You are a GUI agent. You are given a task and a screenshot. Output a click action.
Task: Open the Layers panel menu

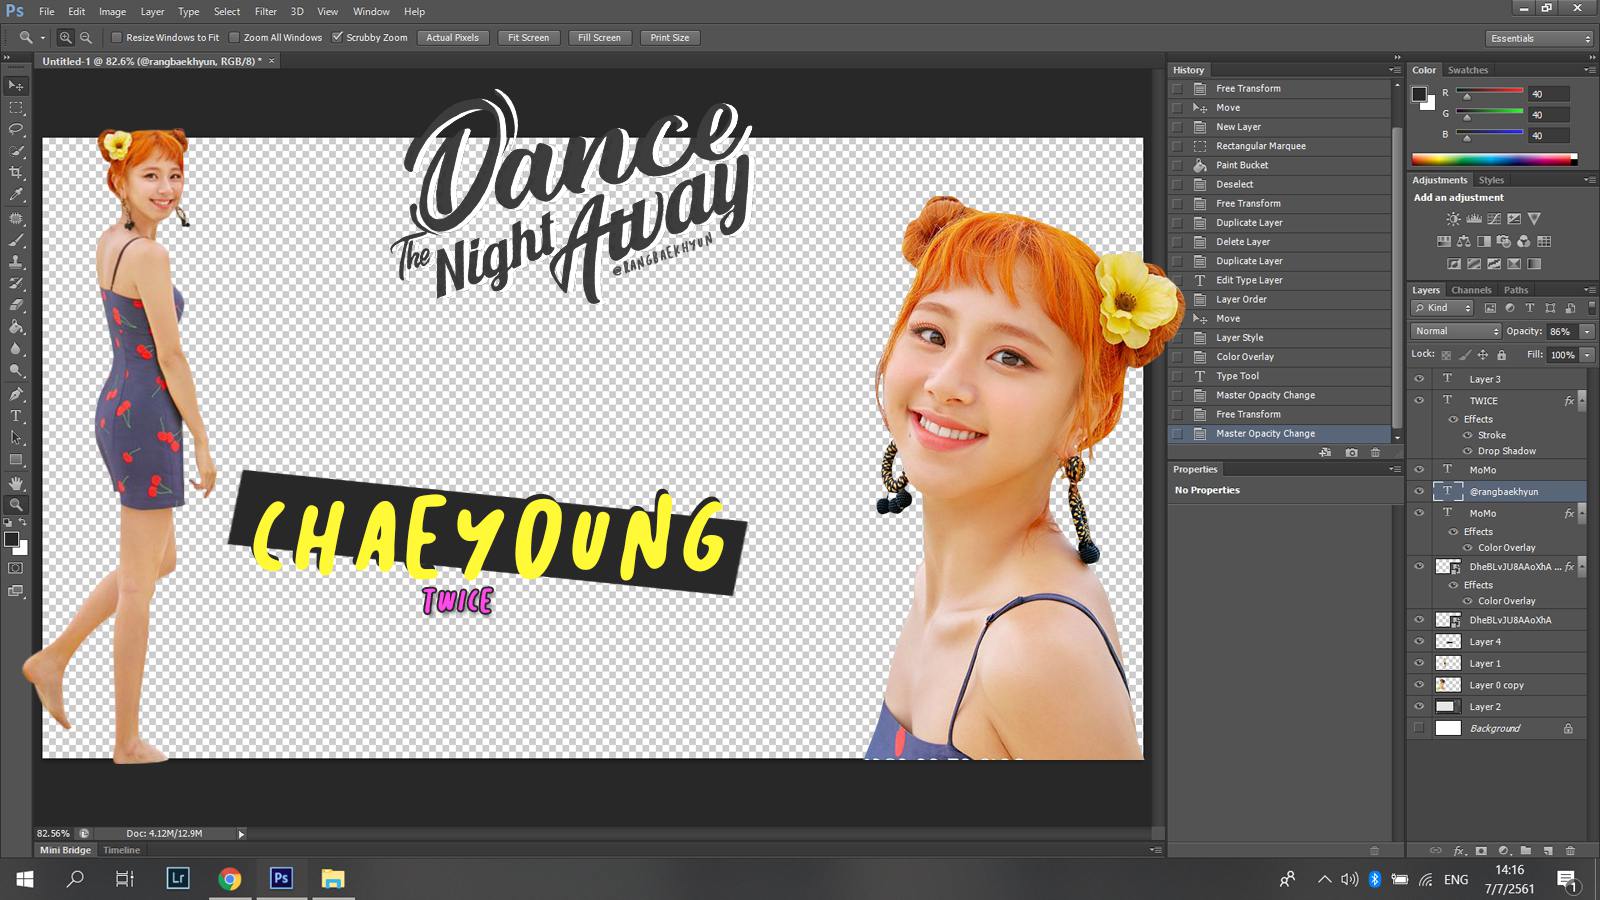(1589, 290)
